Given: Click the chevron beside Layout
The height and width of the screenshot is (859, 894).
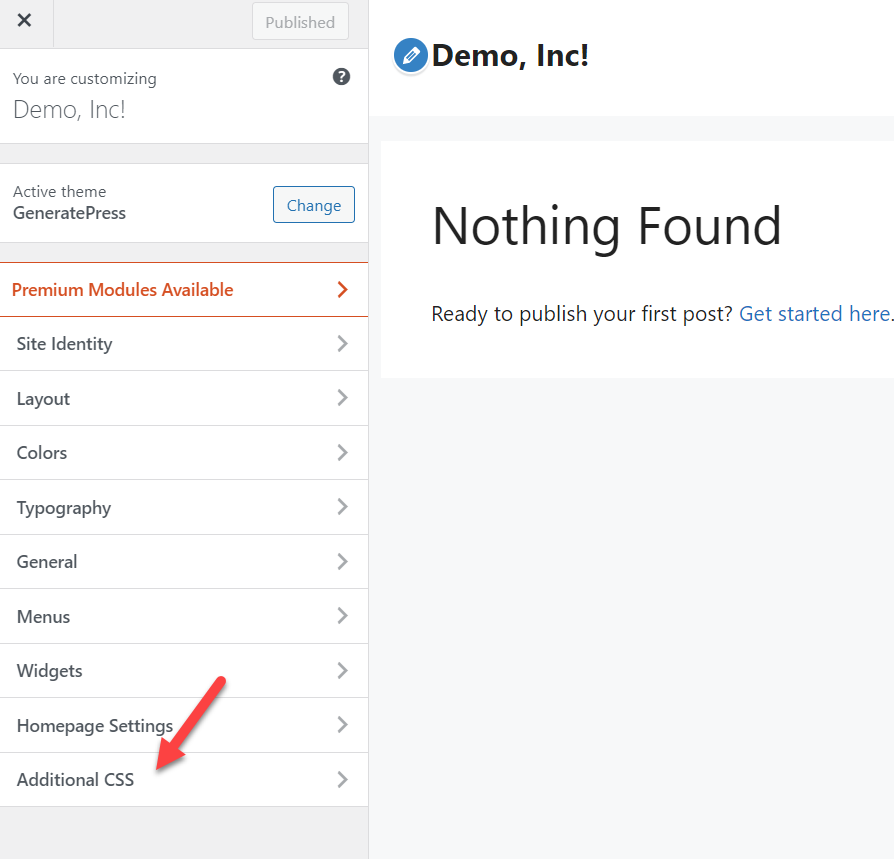Looking at the screenshot, I should click(x=342, y=398).
